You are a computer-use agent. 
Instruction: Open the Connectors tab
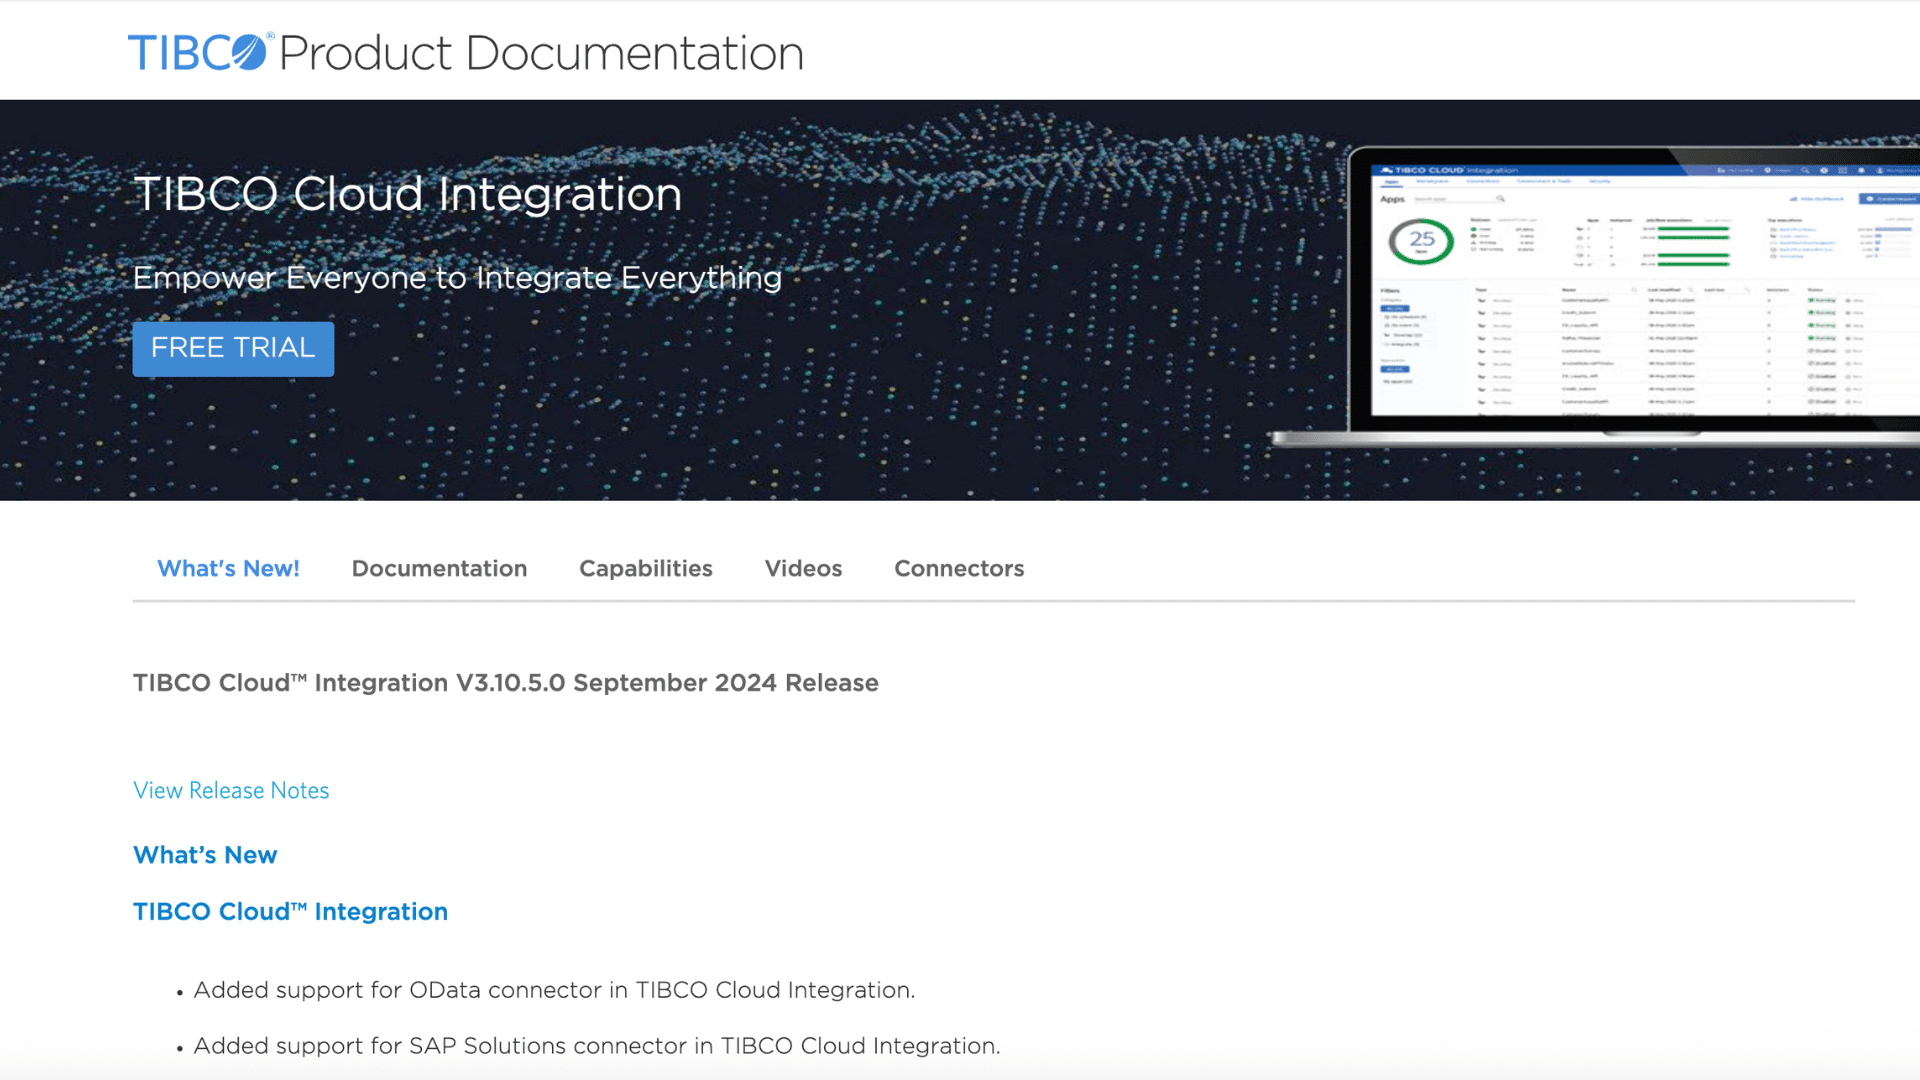click(958, 568)
